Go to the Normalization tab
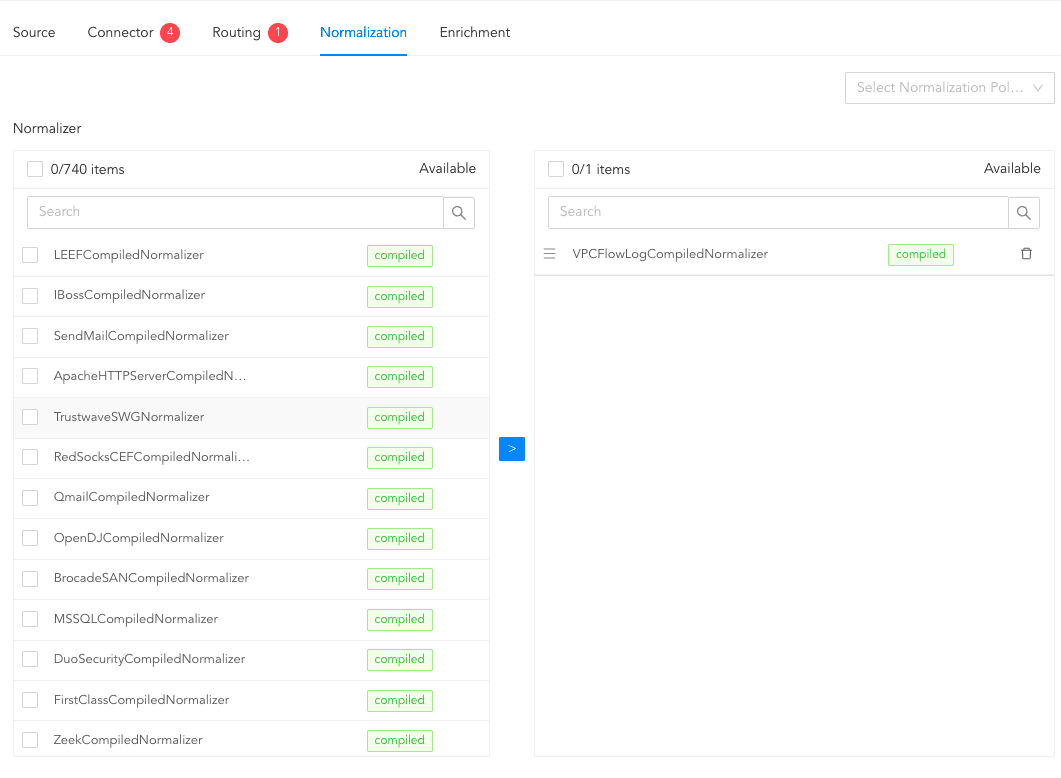The height and width of the screenshot is (778, 1061). 363,33
